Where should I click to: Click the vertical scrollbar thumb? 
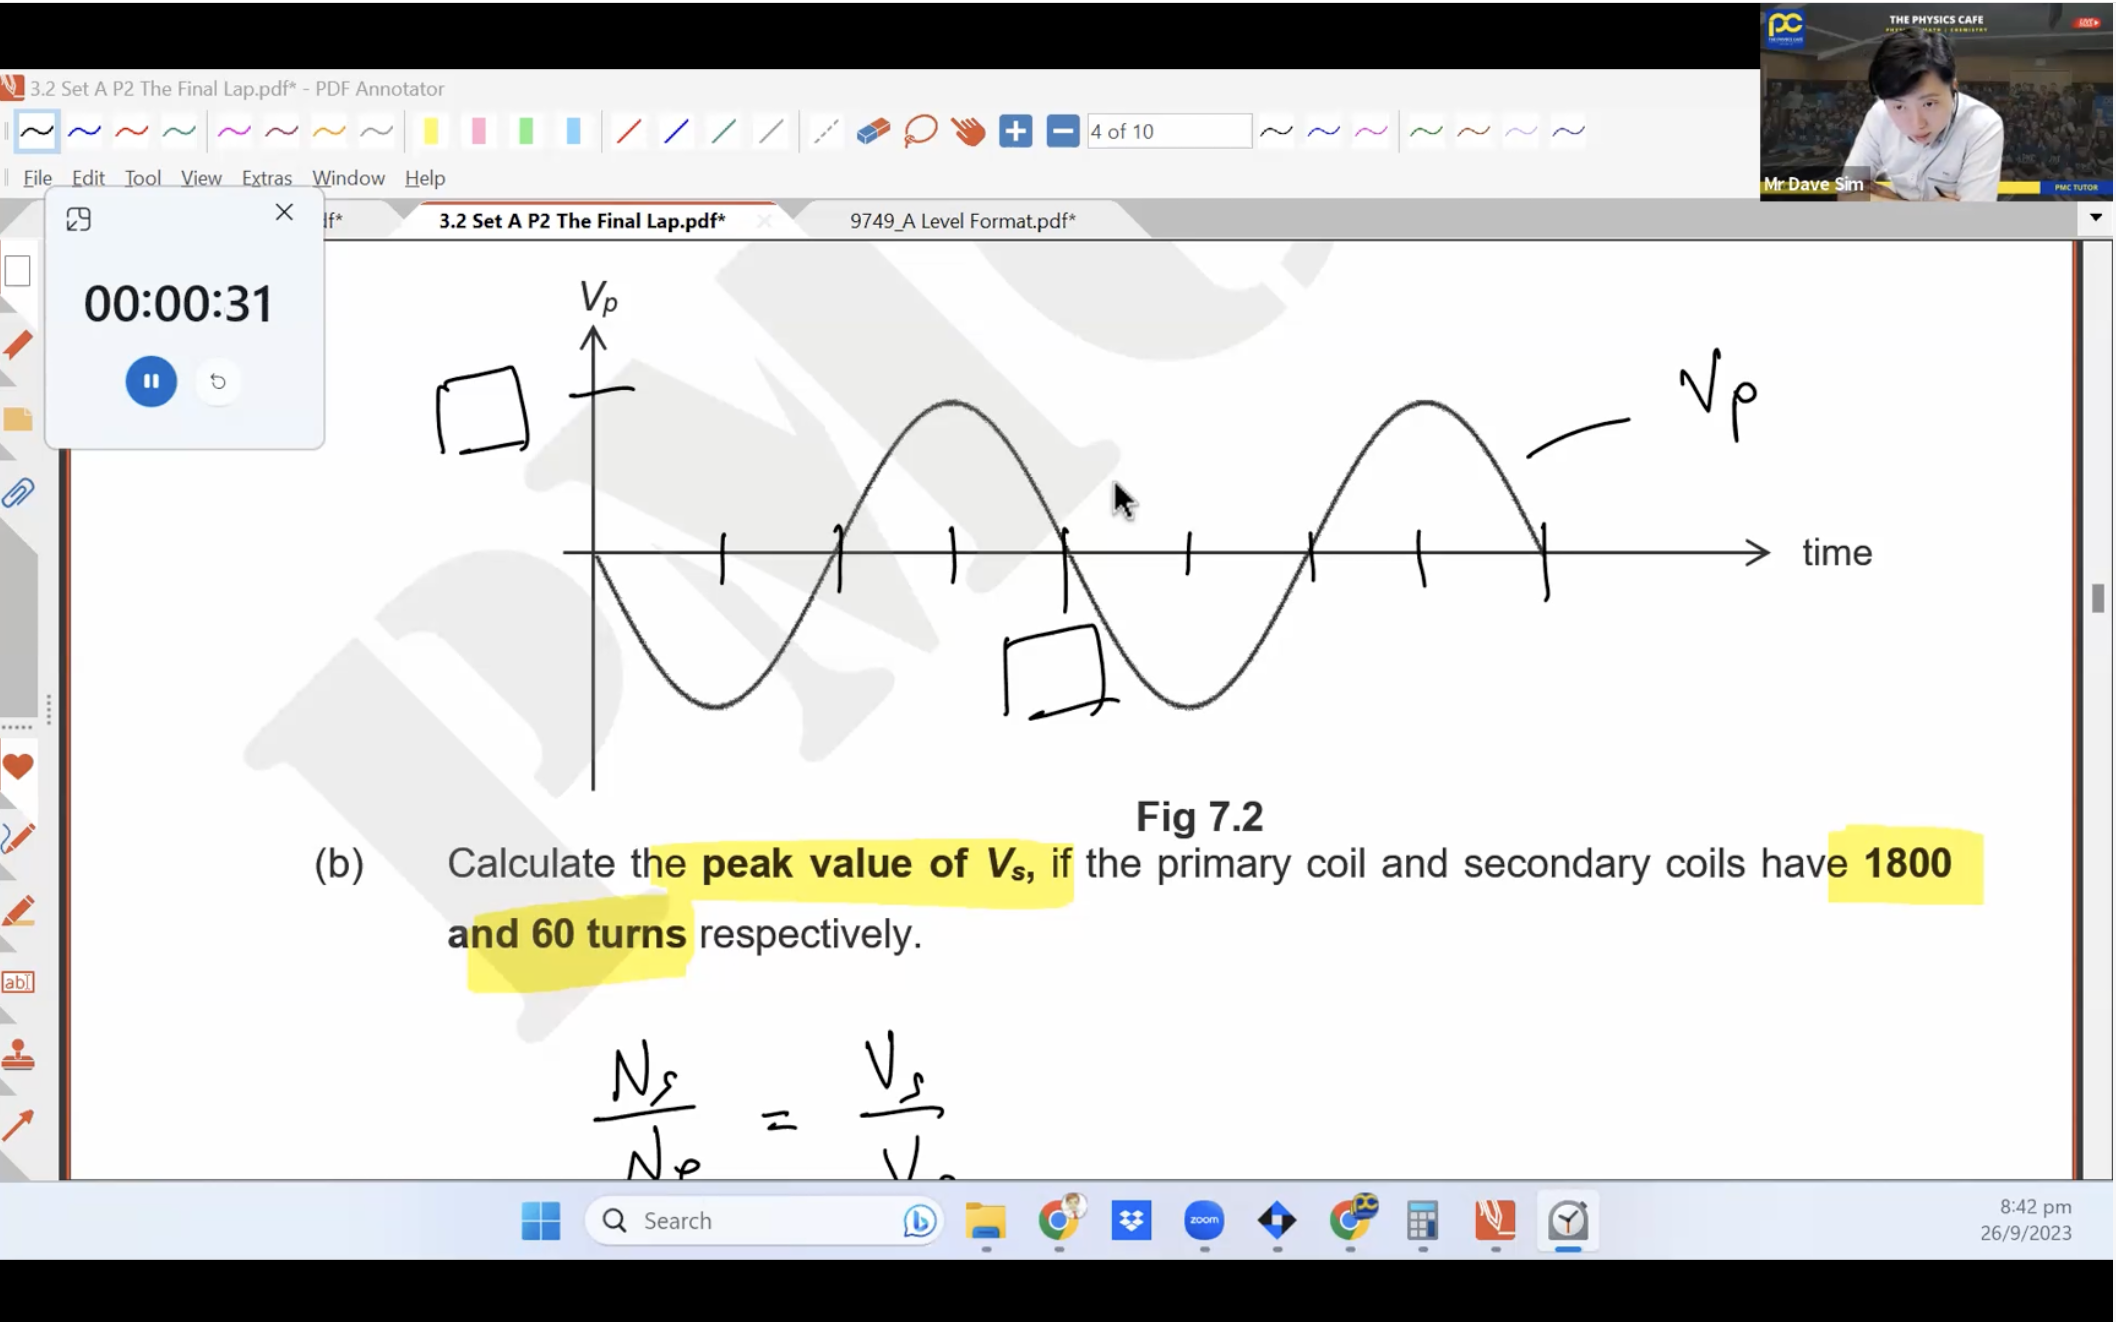(2097, 598)
